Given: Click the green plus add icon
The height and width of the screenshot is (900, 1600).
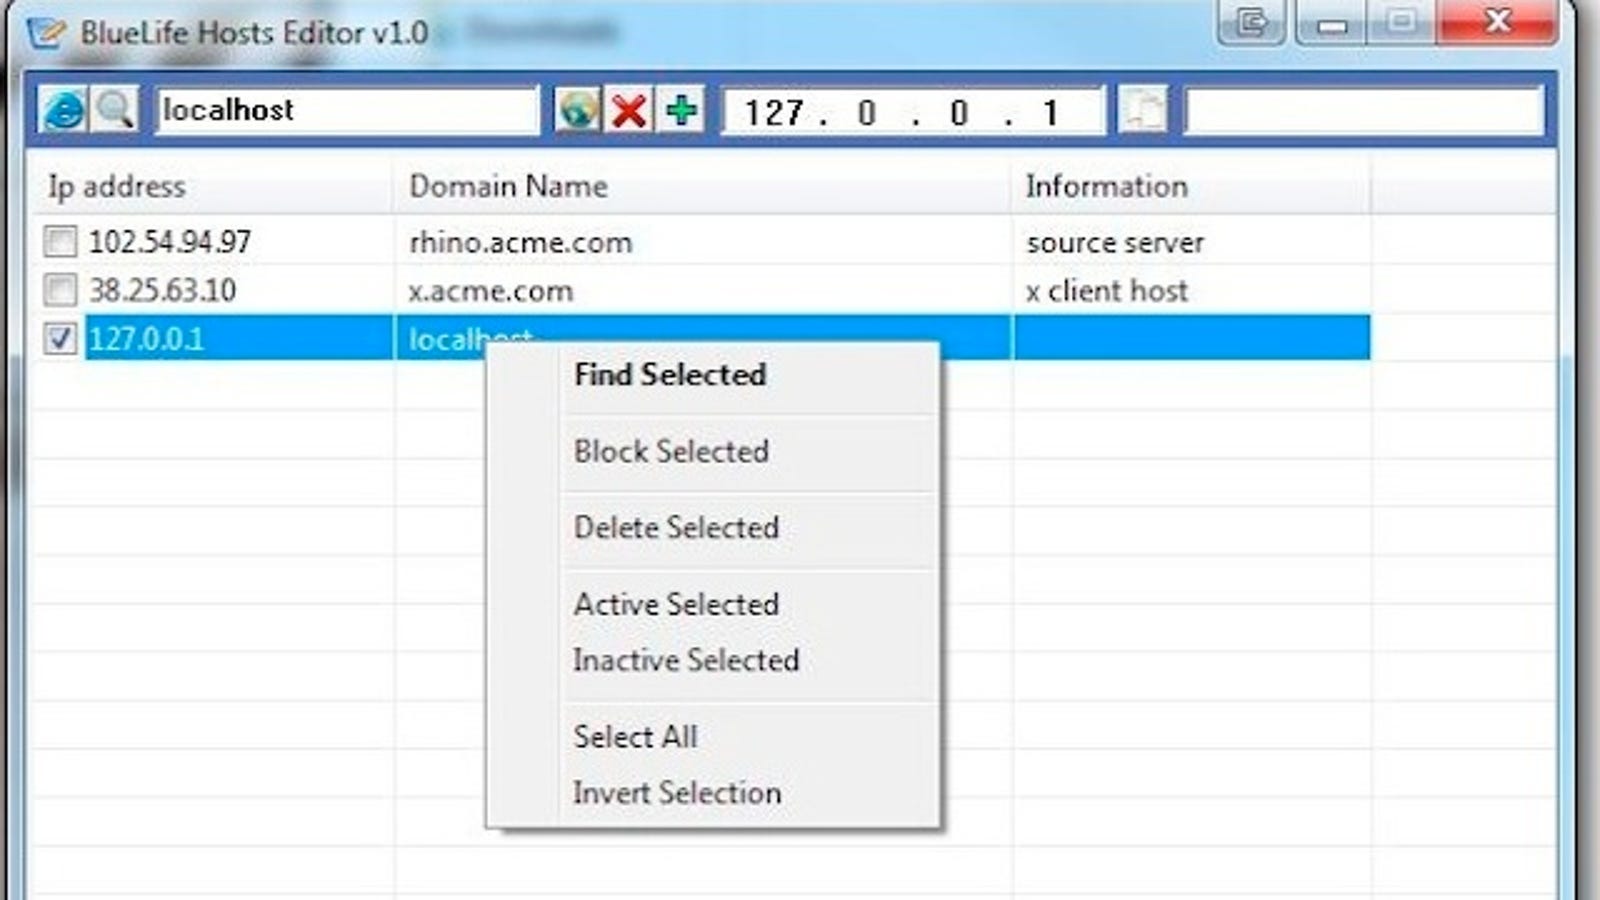Looking at the screenshot, I should point(681,110).
